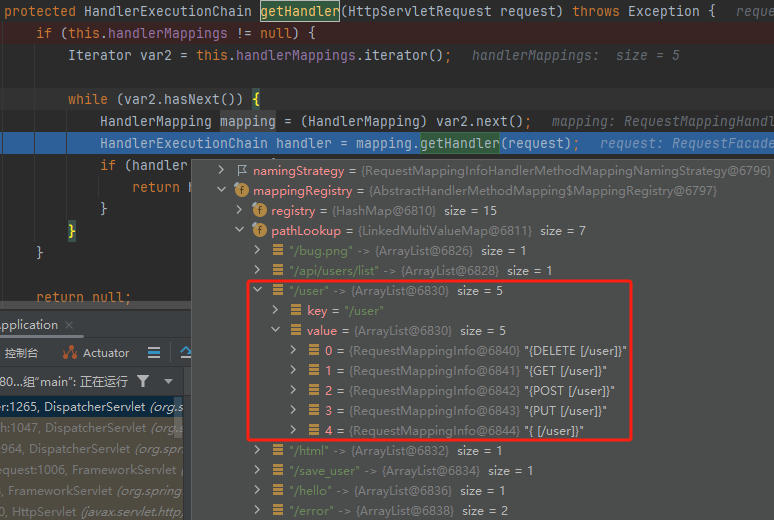Image resolution: width=774 pixels, height=520 pixels.
Task: Expand the "/bug.png" entry
Action: 257,250
